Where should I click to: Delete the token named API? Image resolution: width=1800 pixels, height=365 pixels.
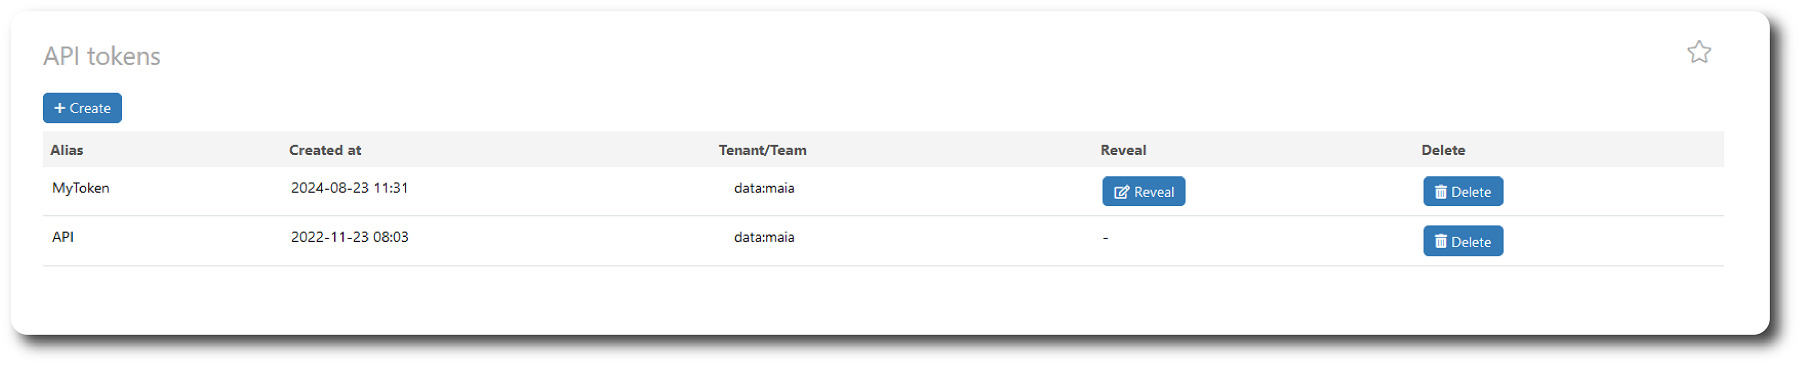point(1463,241)
